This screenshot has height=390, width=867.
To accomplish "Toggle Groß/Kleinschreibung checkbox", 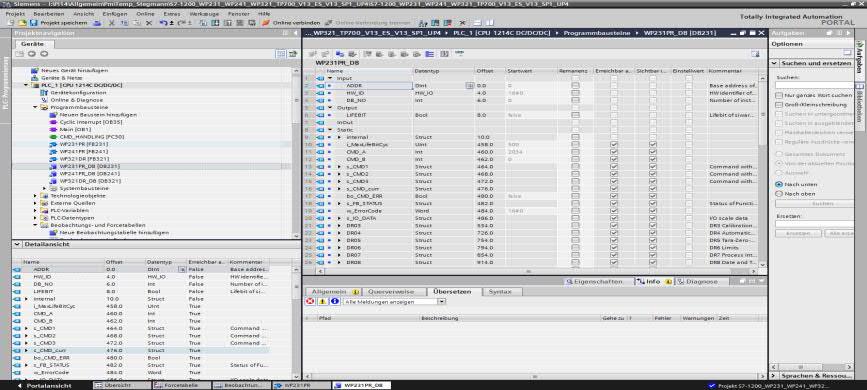I will (779, 105).
